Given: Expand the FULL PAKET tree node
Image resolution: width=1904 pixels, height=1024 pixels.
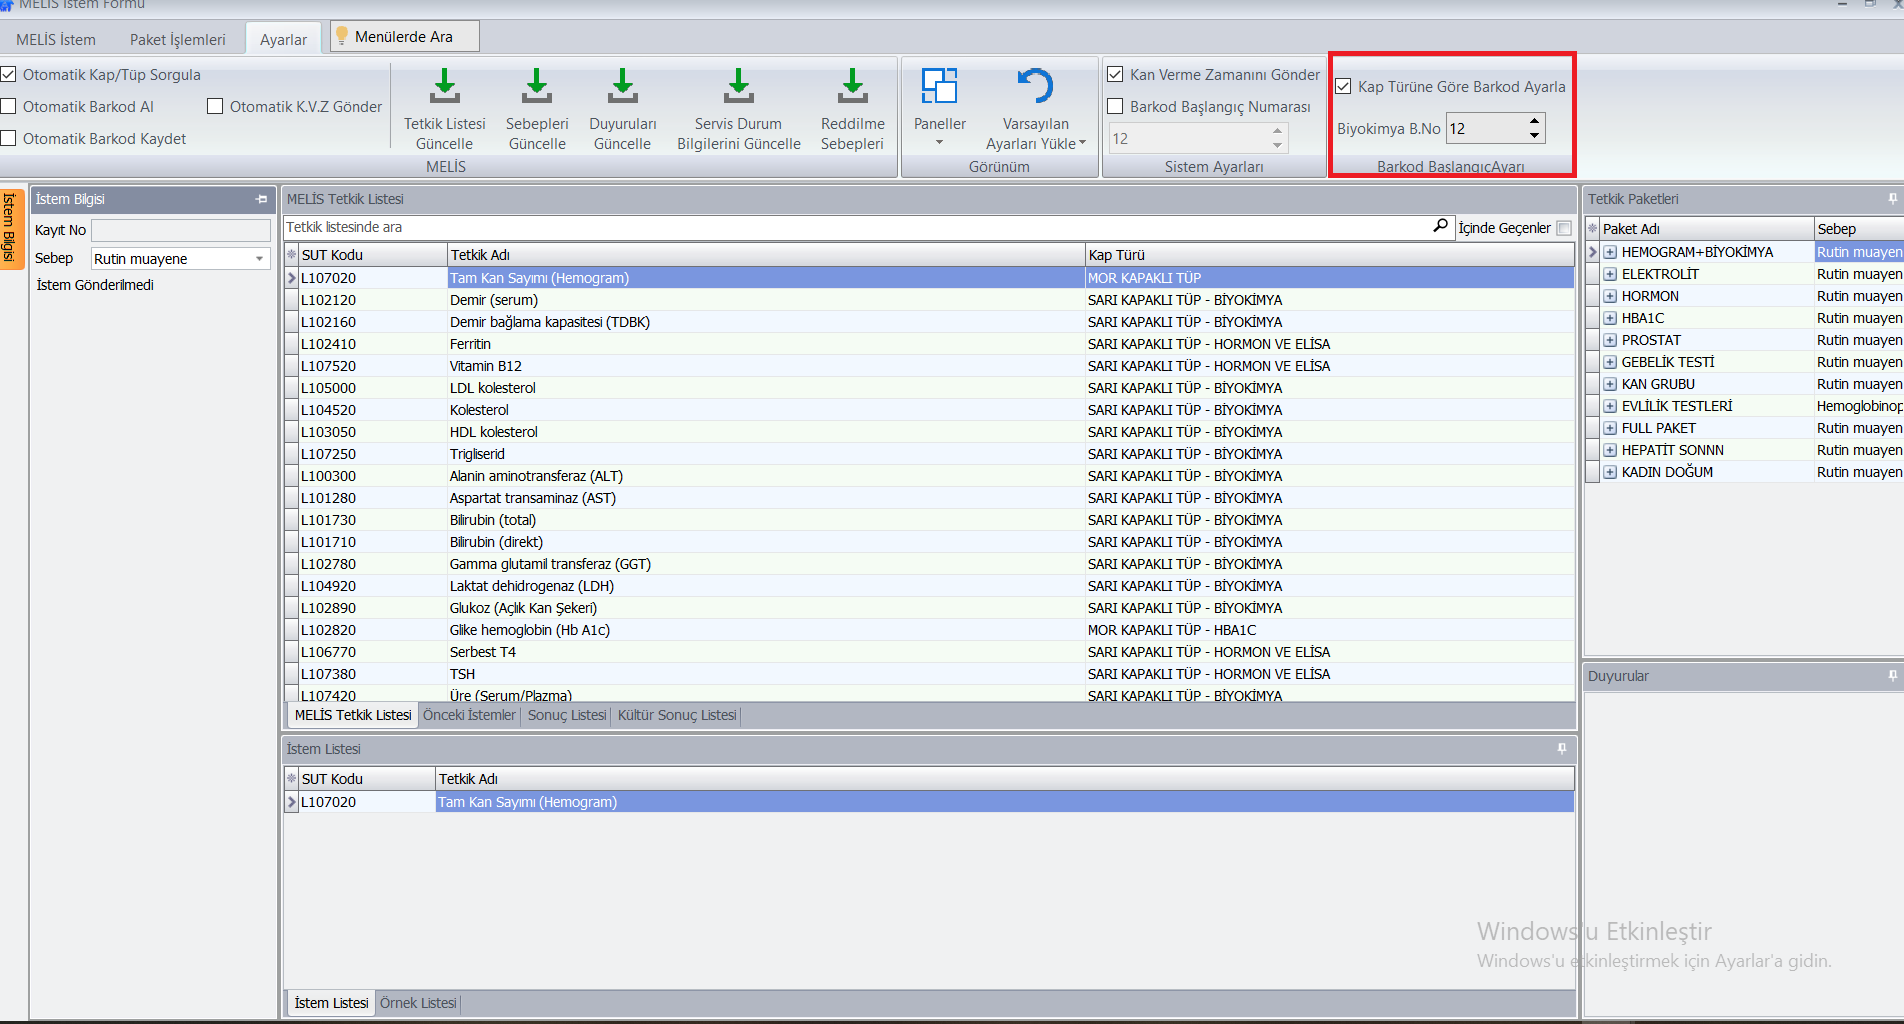Looking at the screenshot, I should [x=1610, y=428].
